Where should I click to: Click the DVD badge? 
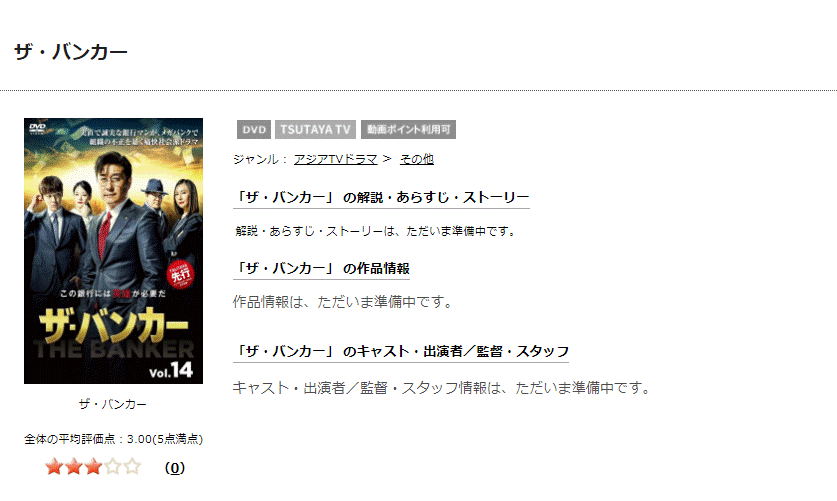[x=254, y=130]
